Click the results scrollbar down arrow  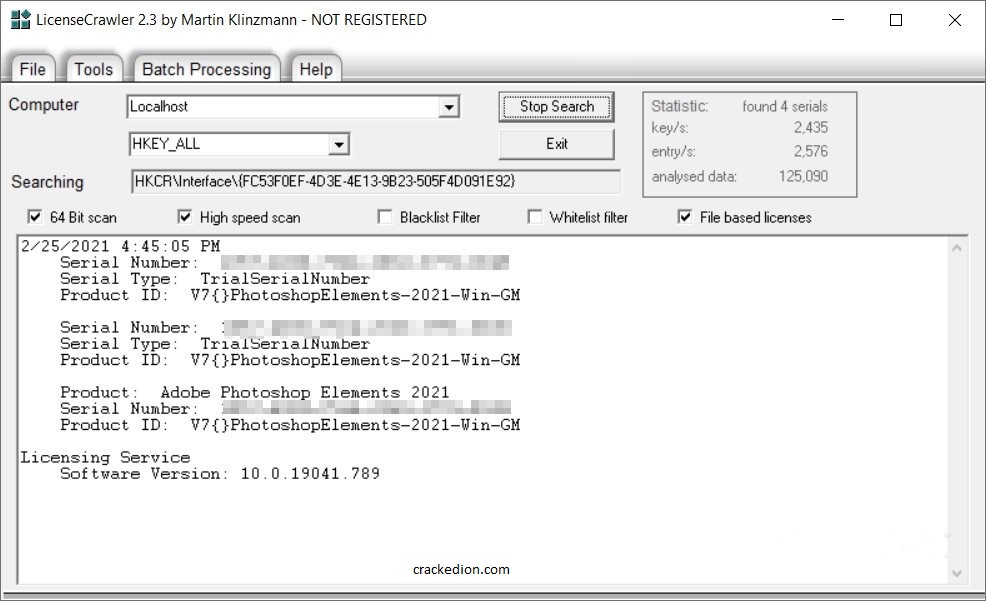pos(956,573)
